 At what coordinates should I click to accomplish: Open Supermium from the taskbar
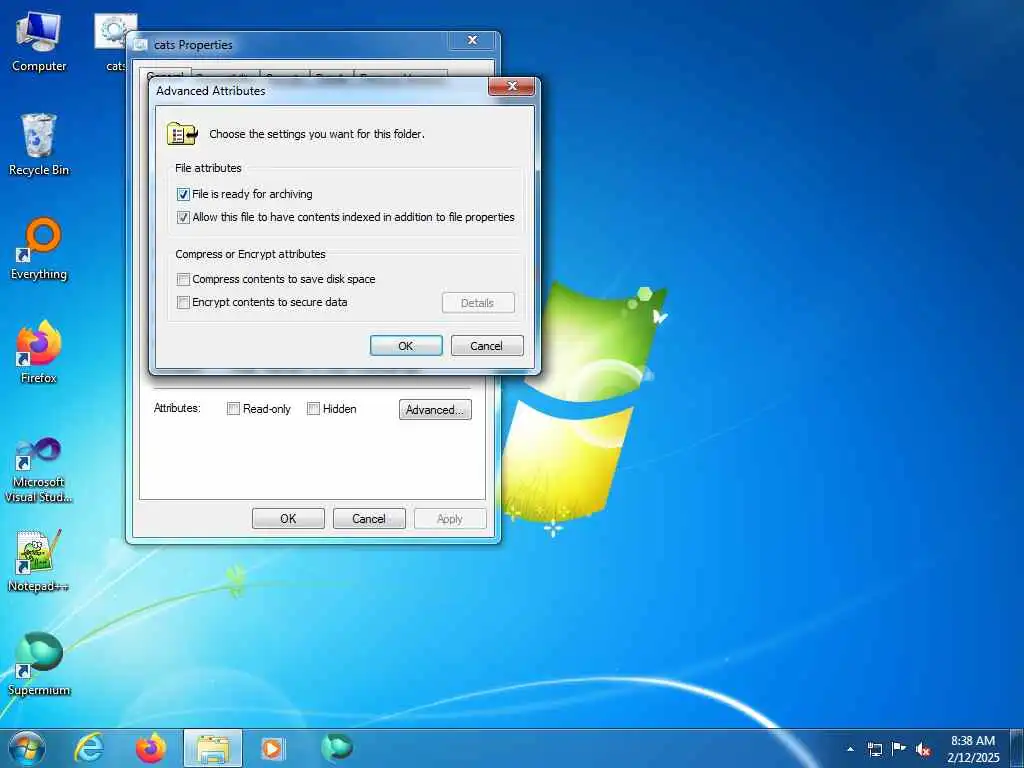tap(336, 748)
